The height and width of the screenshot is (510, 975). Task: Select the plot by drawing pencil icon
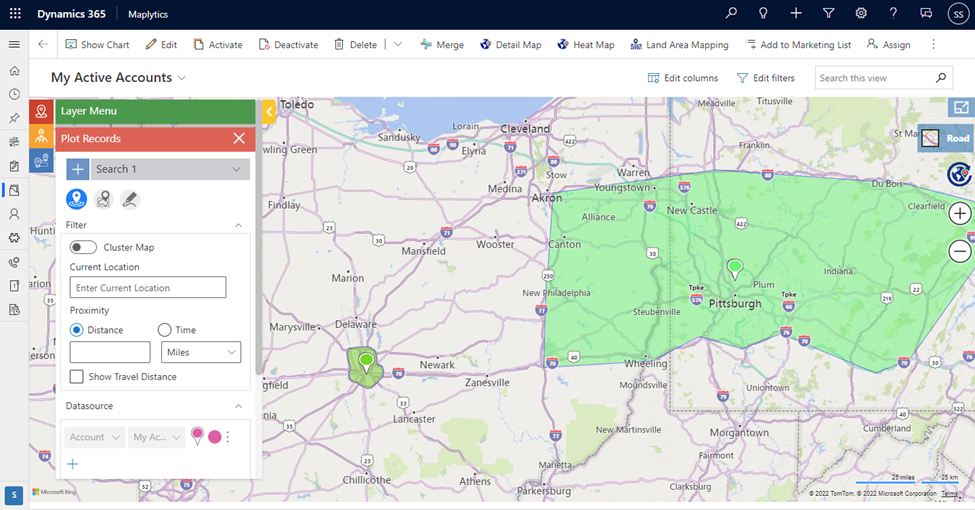coord(130,199)
